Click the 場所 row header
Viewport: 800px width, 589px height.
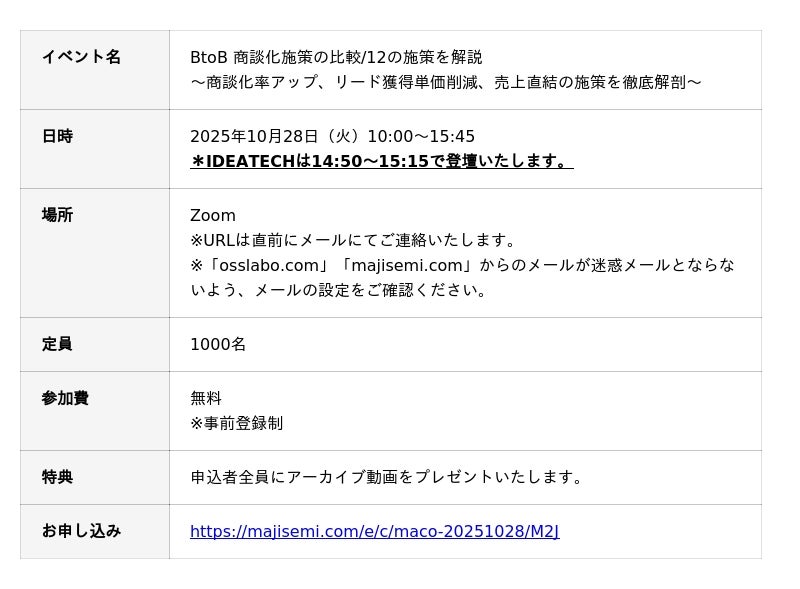pos(57,215)
